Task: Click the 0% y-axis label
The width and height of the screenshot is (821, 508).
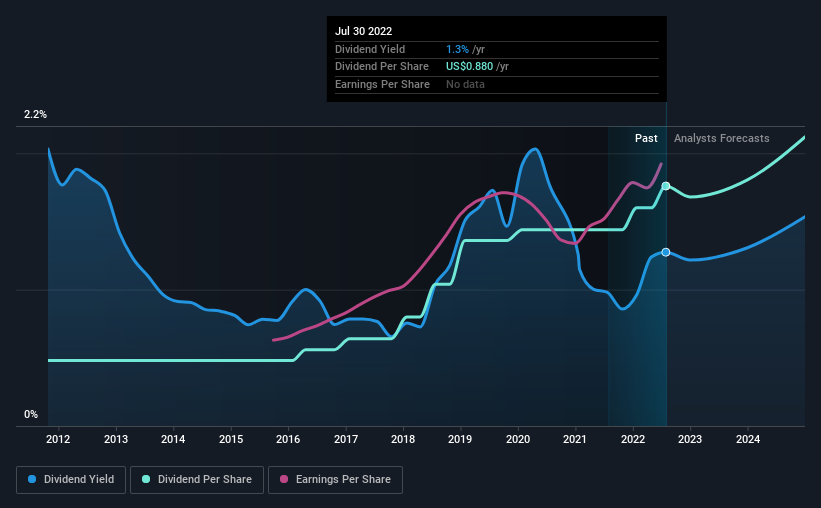Action: pyautogui.click(x=31, y=415)
